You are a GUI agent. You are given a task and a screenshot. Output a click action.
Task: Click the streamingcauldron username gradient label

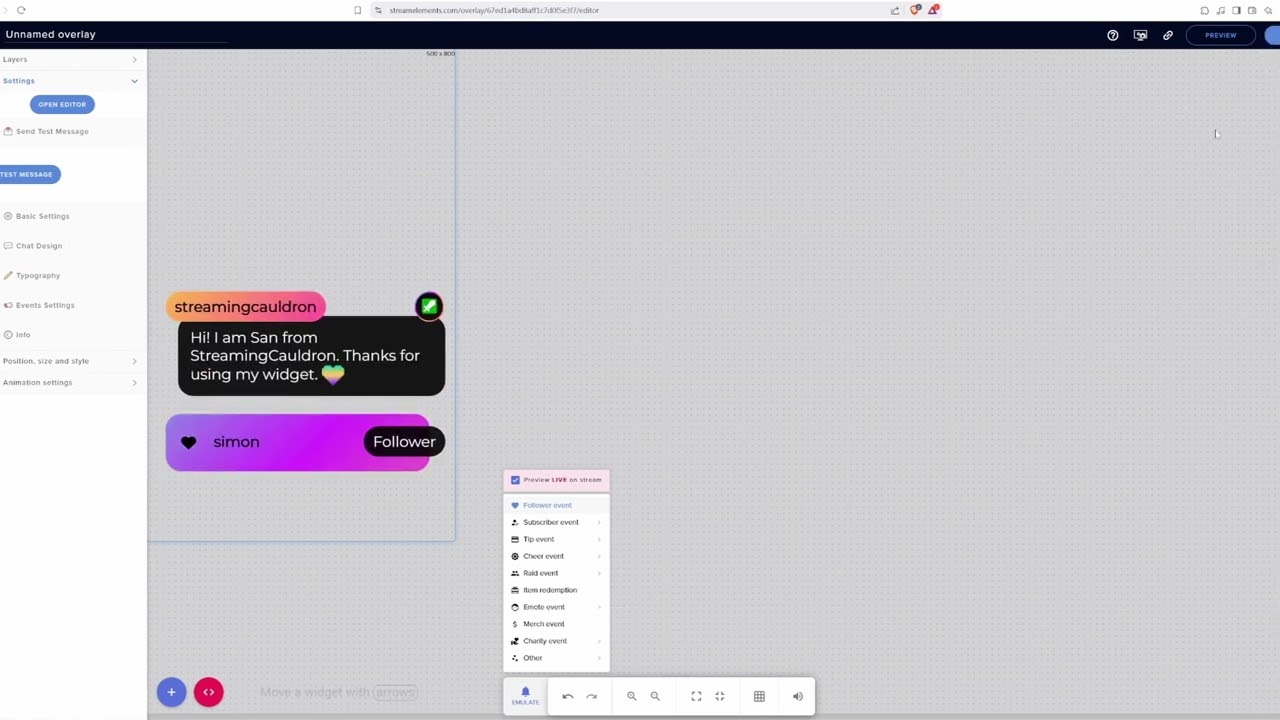point(245,307)
